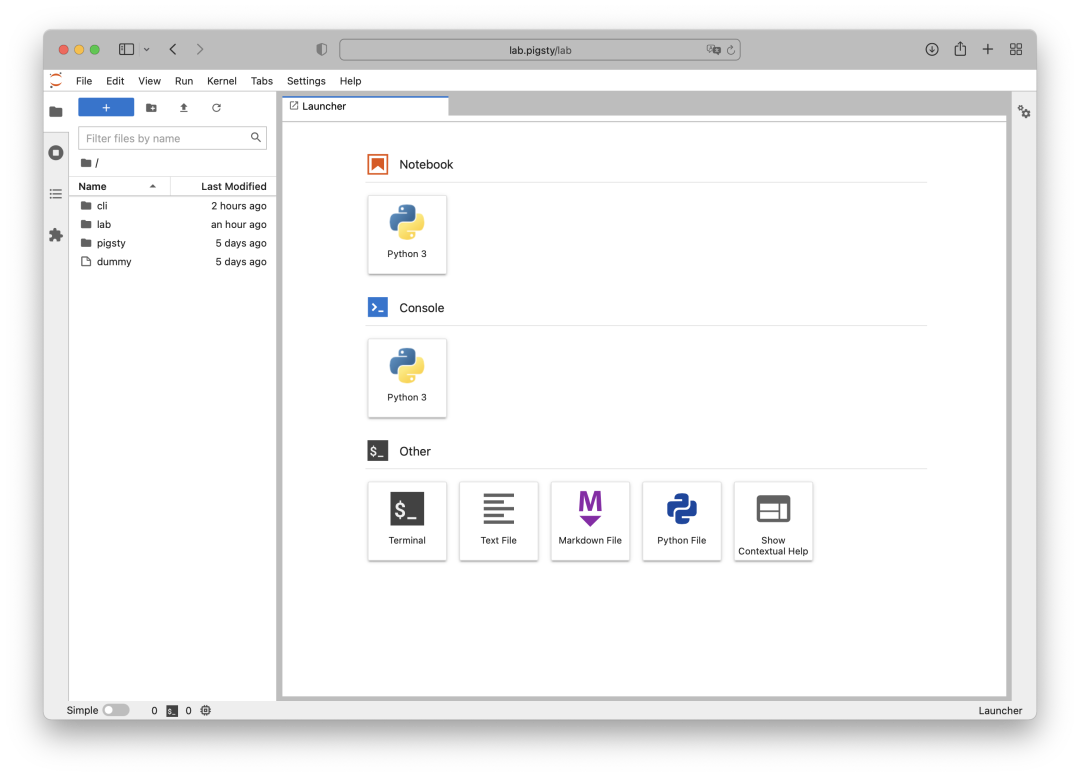Upload files using the upload icon
The image size is (1080, 777).
click(x=183, y=107)
